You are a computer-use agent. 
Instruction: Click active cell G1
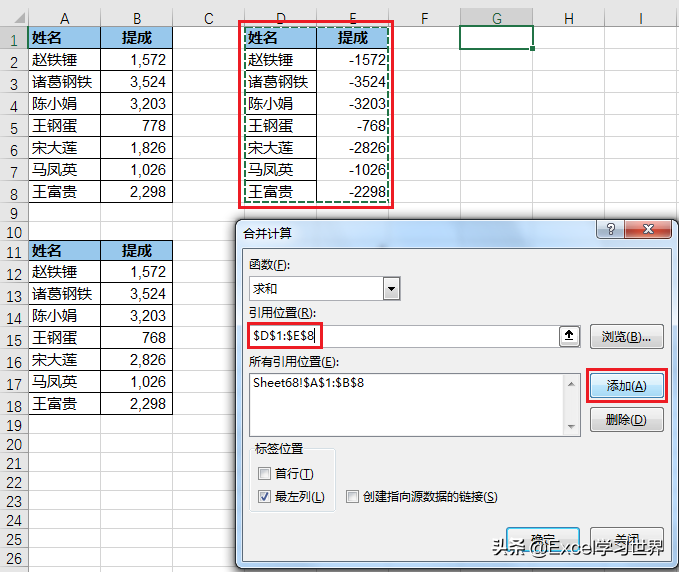[496, 38]
